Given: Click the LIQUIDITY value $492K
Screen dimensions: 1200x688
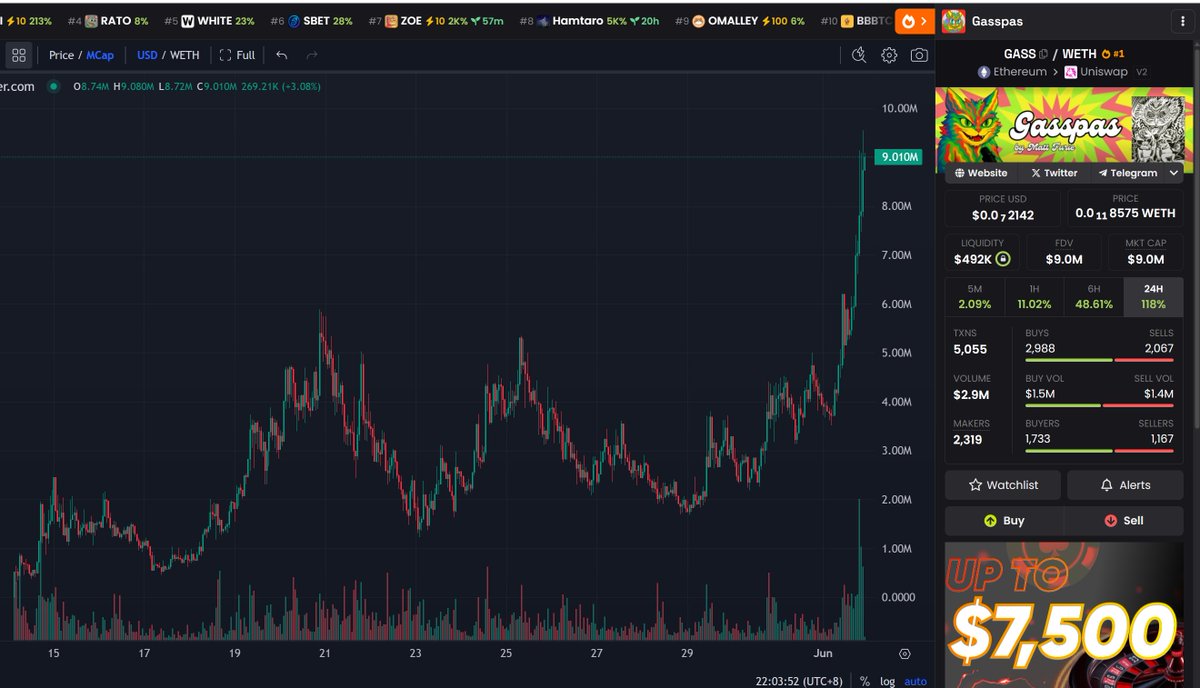Looking at the screenshot, I should (x=973, y=259).
